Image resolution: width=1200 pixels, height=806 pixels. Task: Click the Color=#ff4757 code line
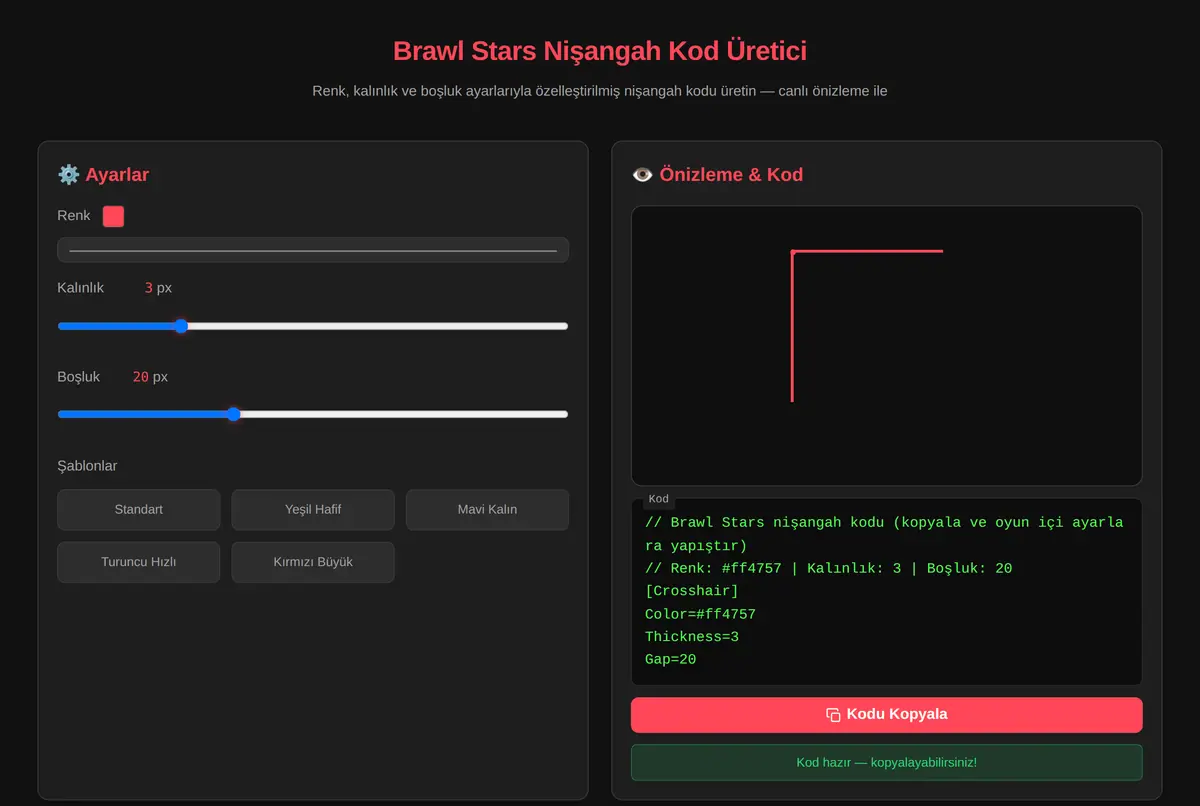(700, 614)
